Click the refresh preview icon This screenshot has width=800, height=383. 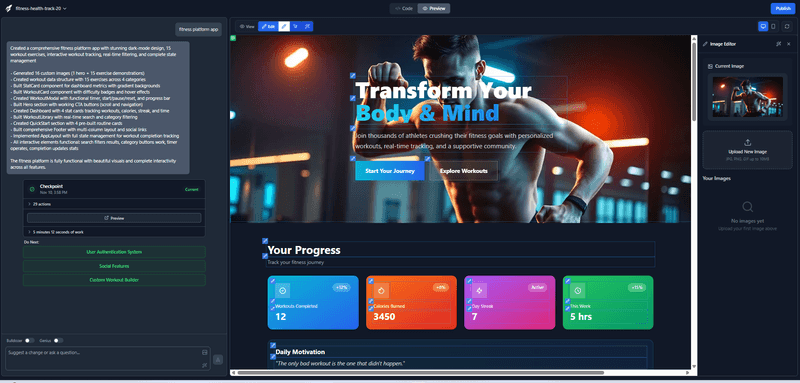(x=786, y=27)
